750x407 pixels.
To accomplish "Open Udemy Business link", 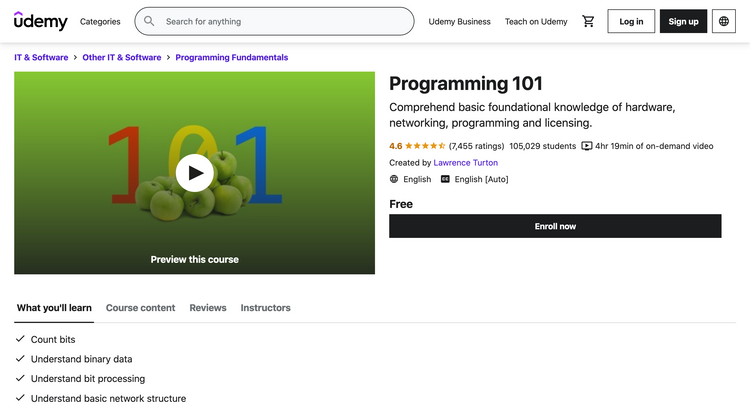I will click(459, 21).
